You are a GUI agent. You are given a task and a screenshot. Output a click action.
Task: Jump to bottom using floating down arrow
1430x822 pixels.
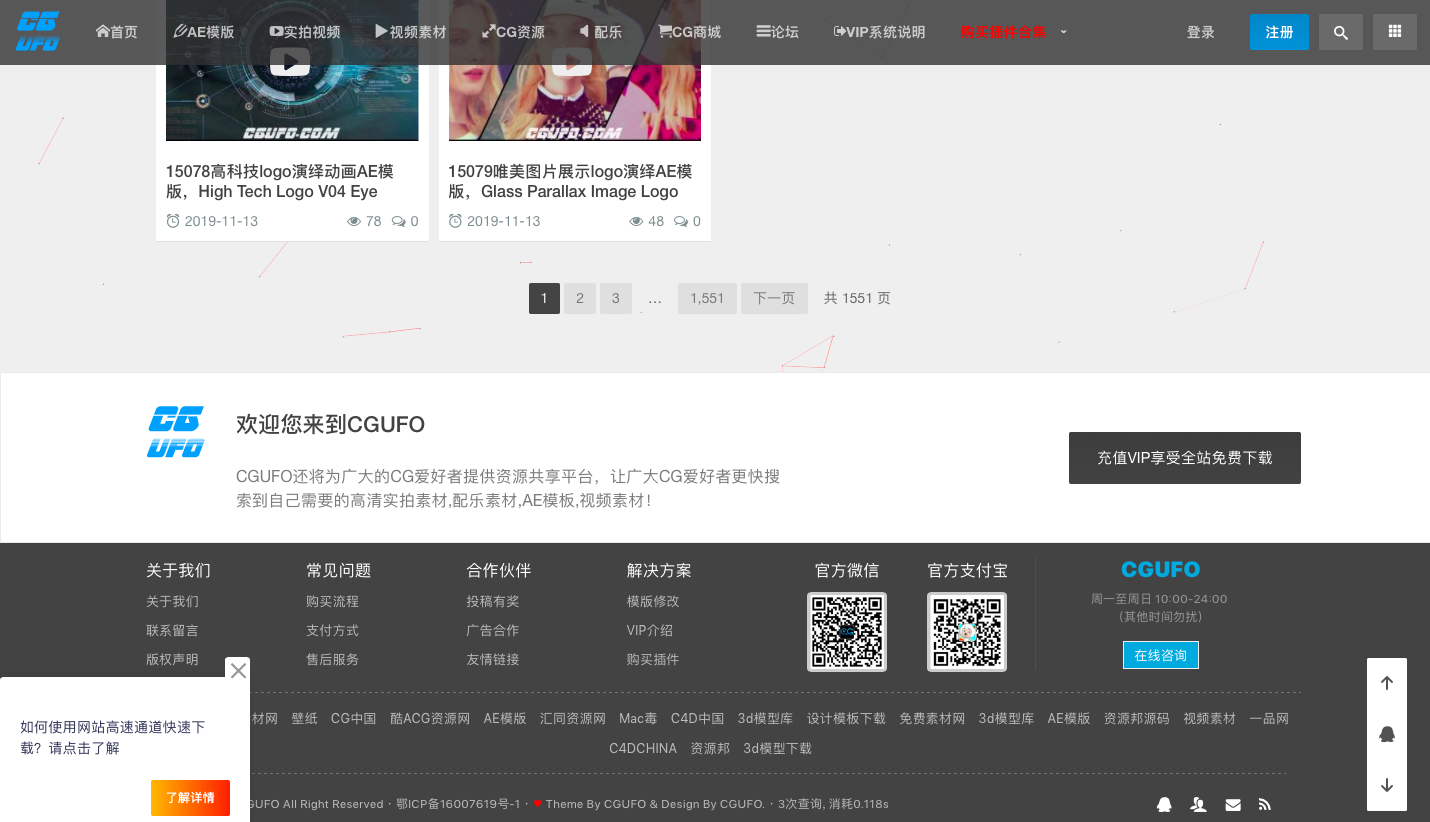tap(1386, 785)
